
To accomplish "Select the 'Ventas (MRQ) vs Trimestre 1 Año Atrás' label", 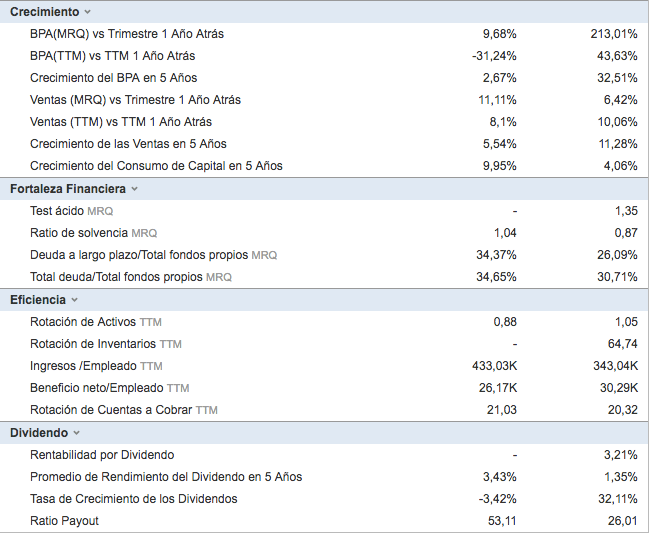I will point(135,100).
